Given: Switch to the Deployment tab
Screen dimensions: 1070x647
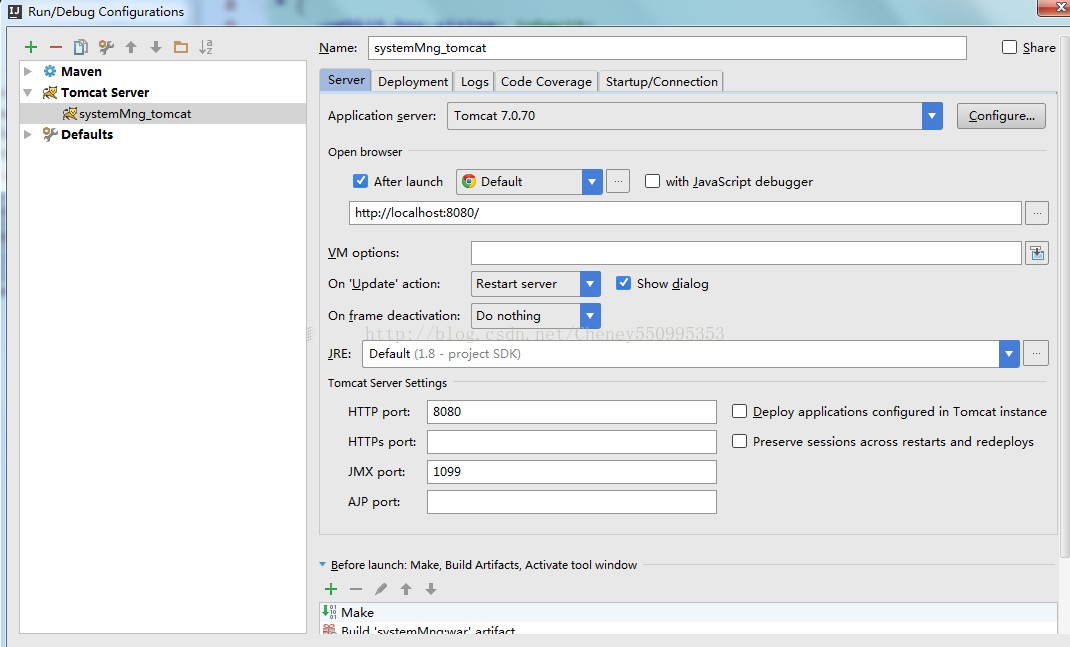Looking at the screenshot, I should 413,81.
